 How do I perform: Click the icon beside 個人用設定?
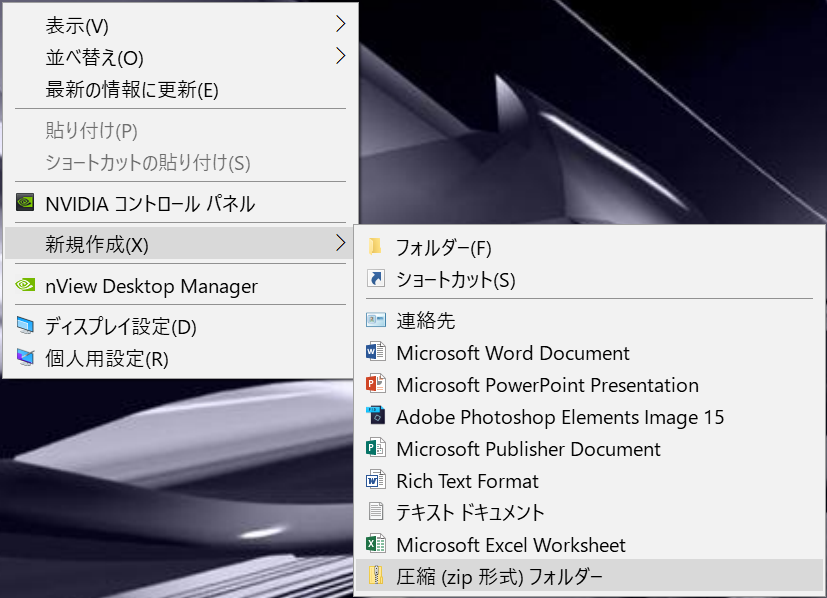click(x=25, y=358)
